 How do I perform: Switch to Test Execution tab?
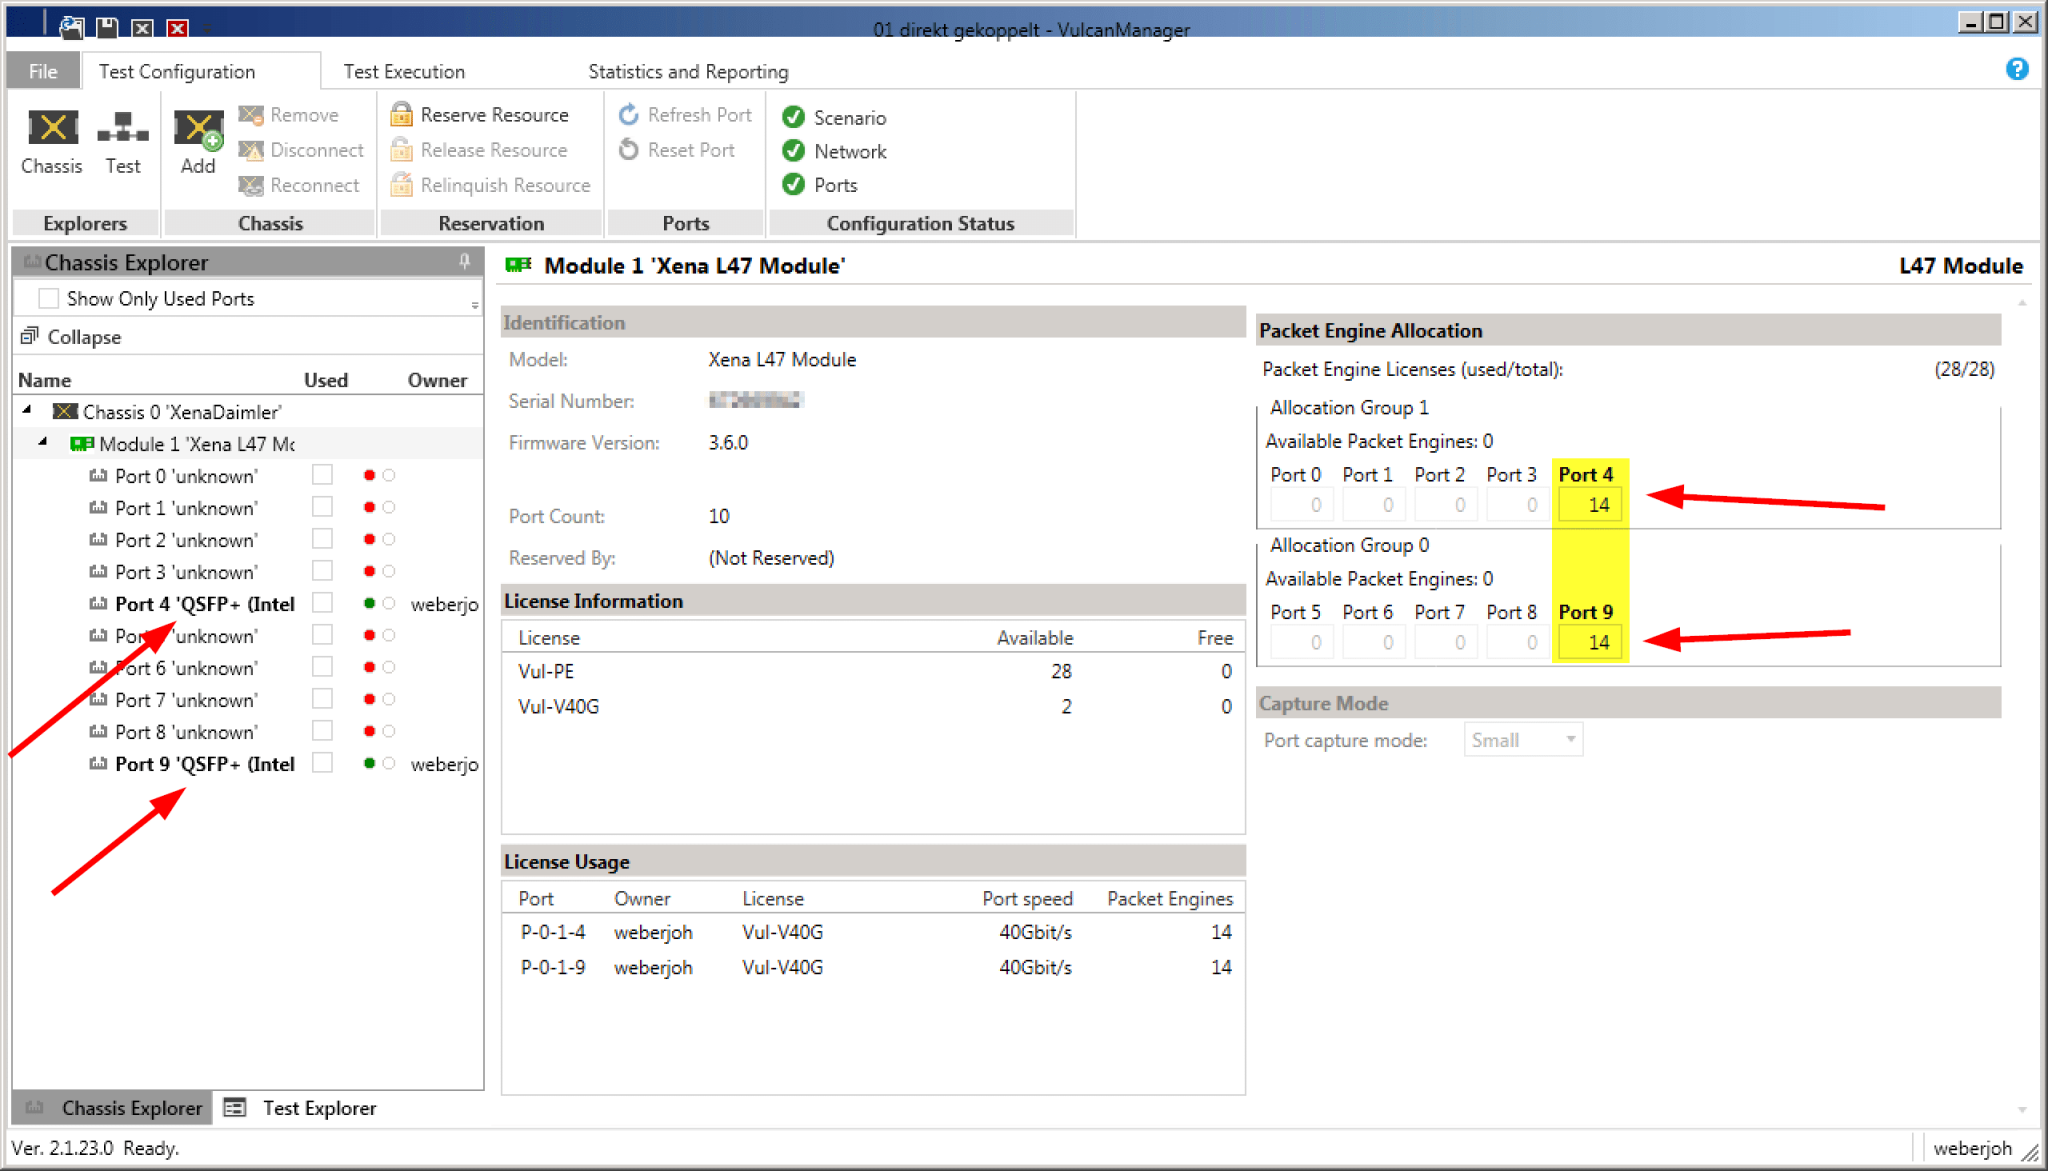[404, 71]
